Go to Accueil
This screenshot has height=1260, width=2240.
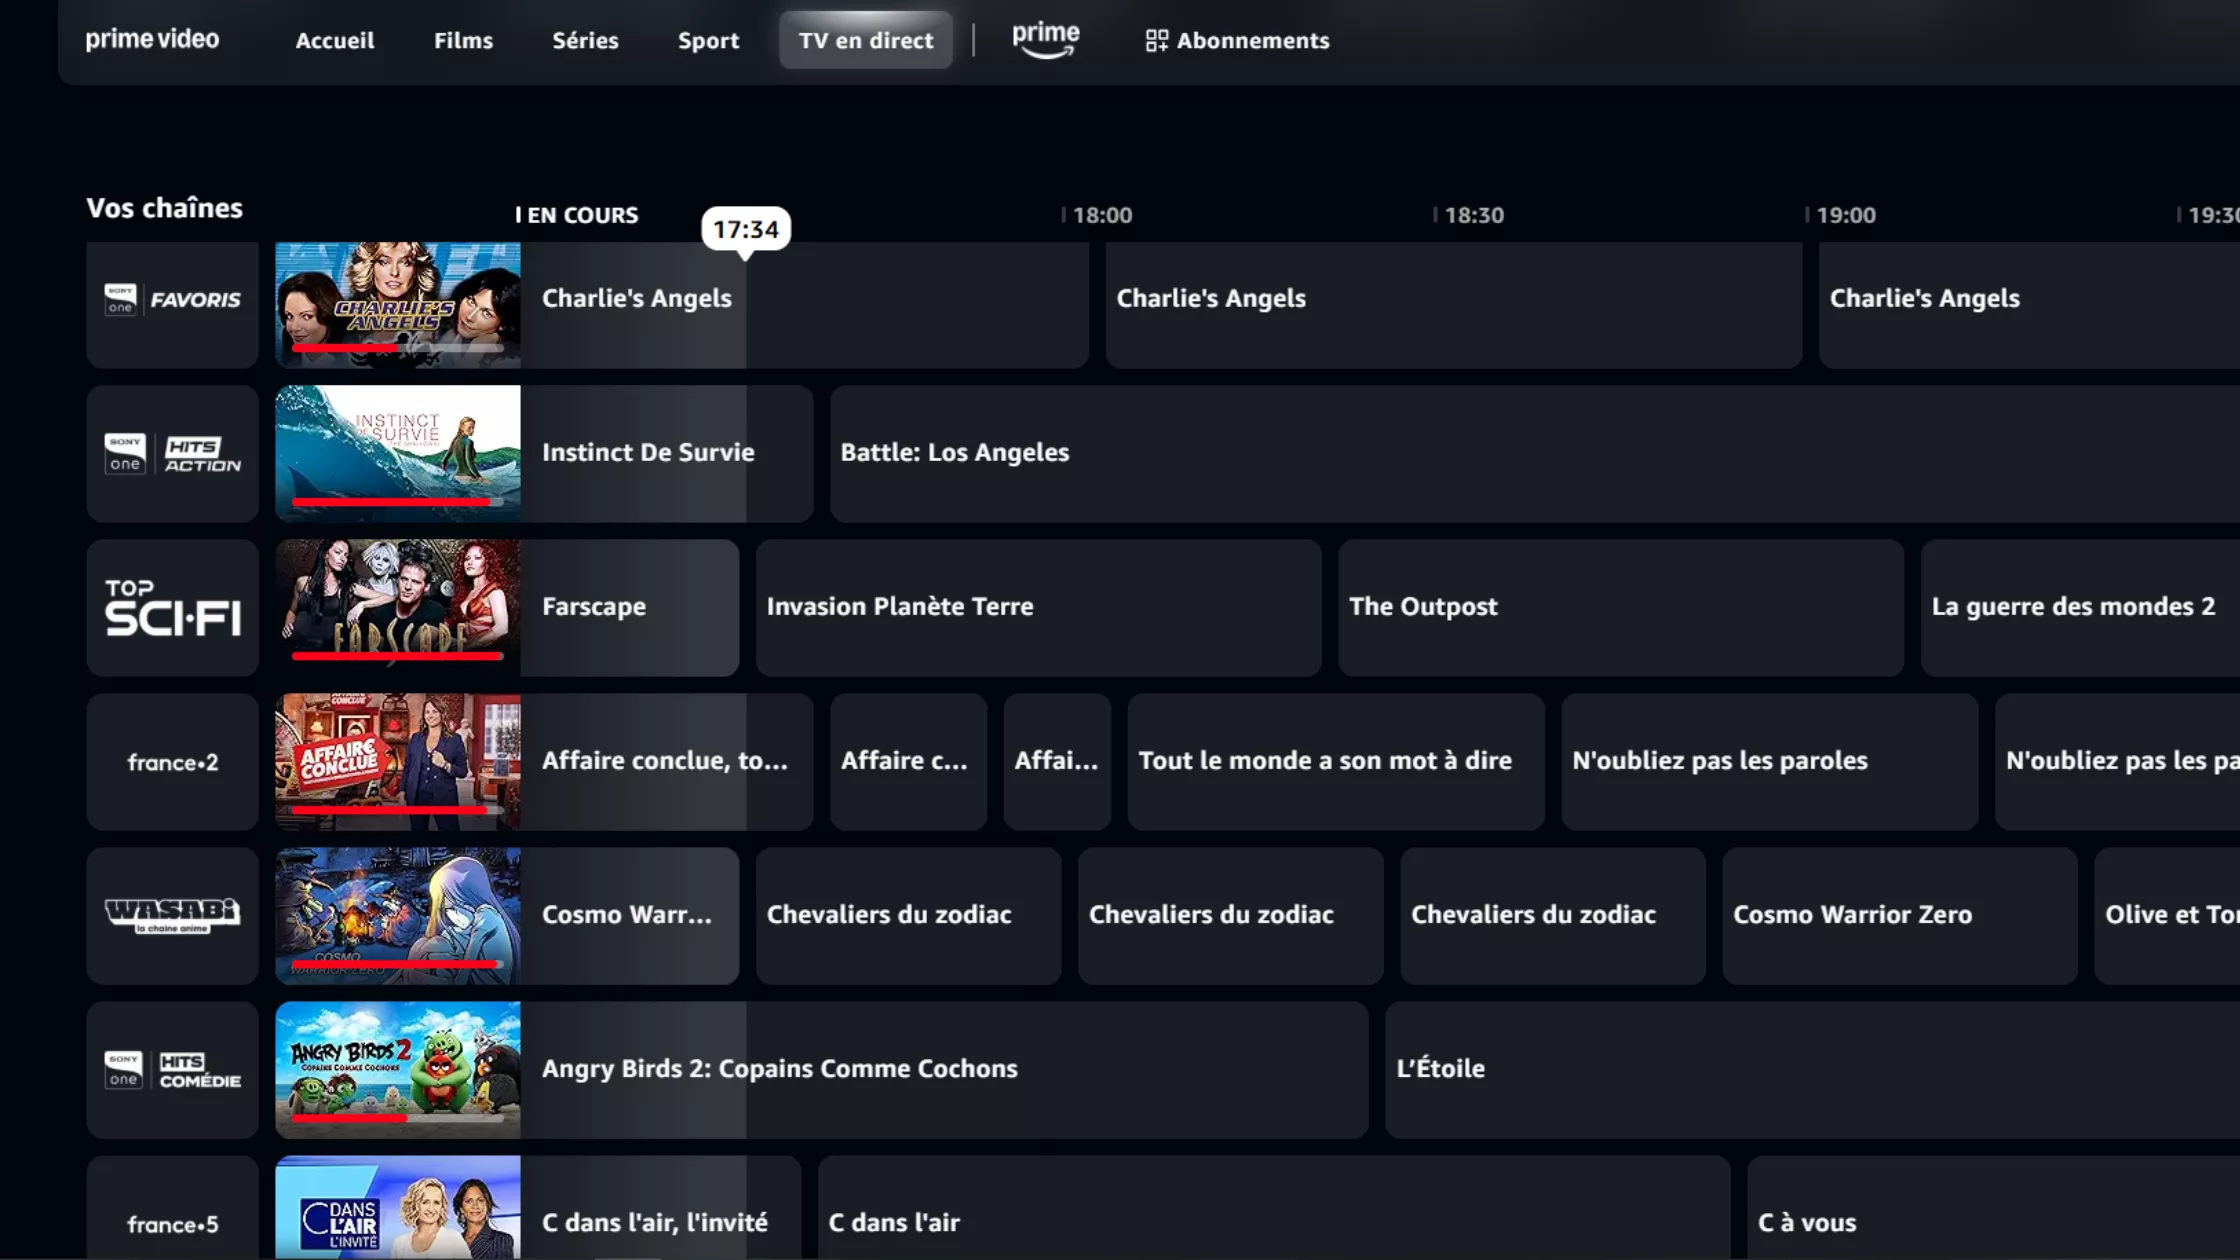334,40
